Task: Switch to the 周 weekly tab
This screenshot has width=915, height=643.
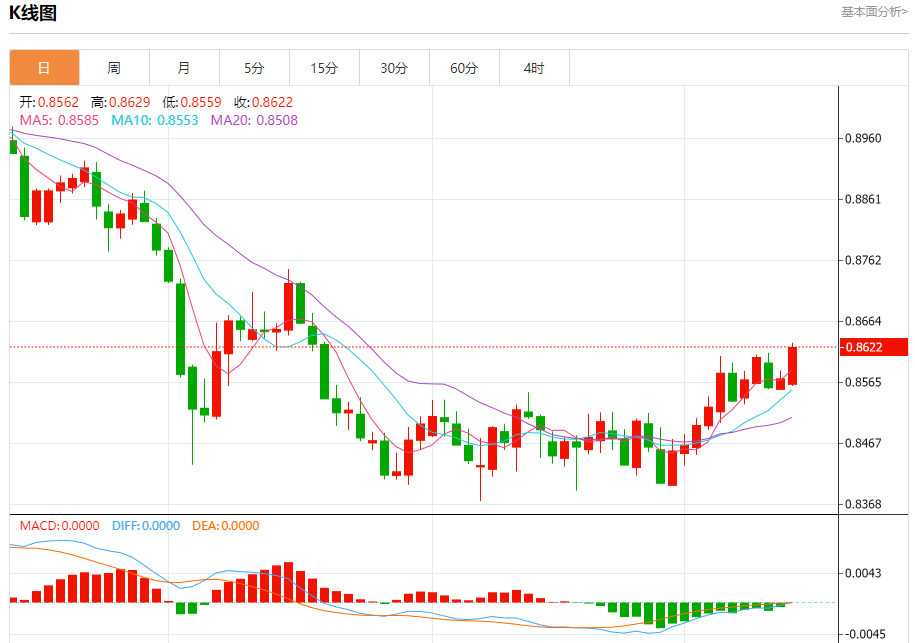Action: [x=114, y=68]
